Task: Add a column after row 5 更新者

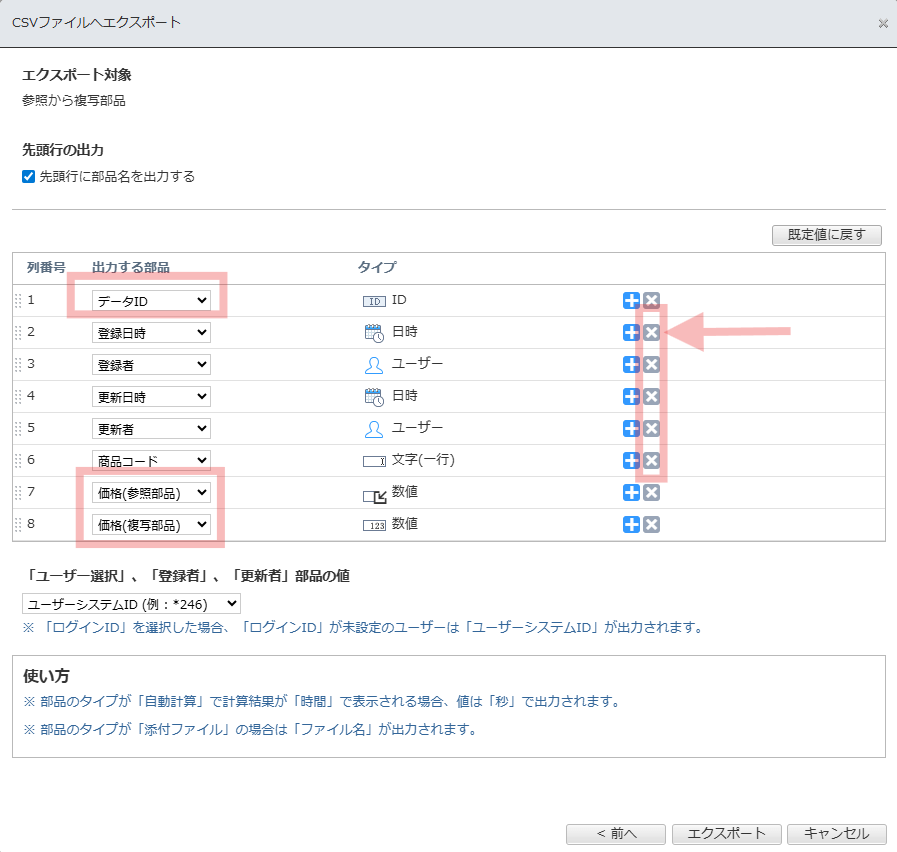Action: point(631,429)
